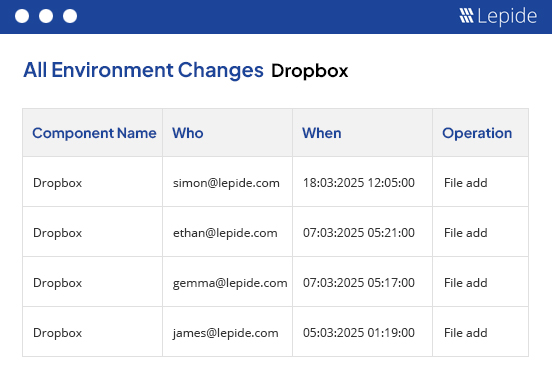552x380 pixels.
Task: Click Dropbox in james's row
Action: 57,333
